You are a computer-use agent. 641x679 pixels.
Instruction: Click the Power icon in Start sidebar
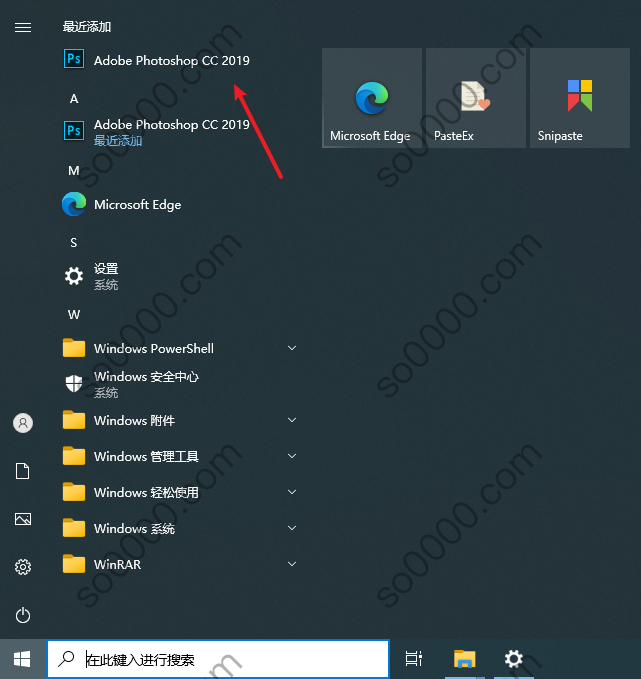pyautogui.click(x=23, y=615)
